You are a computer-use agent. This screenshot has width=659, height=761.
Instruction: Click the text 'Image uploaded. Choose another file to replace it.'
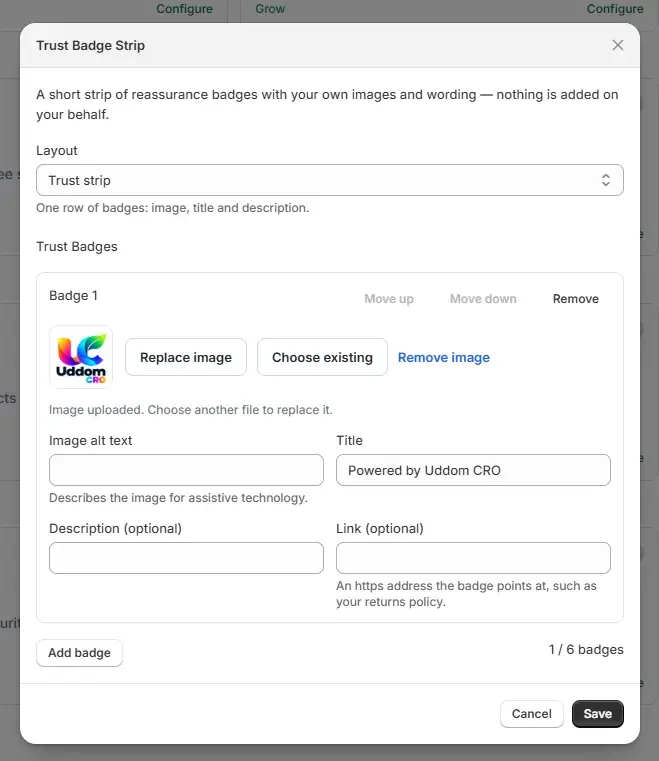(x=191, y=410)
